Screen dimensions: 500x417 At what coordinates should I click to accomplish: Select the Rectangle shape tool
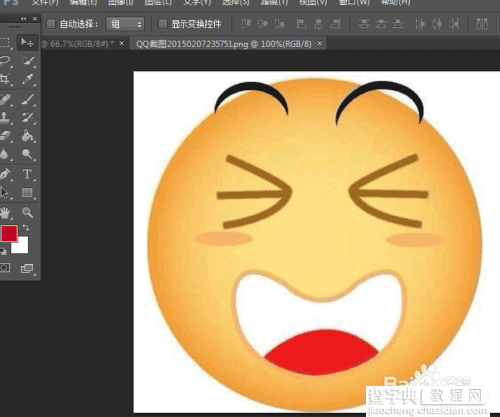point(27,193)
